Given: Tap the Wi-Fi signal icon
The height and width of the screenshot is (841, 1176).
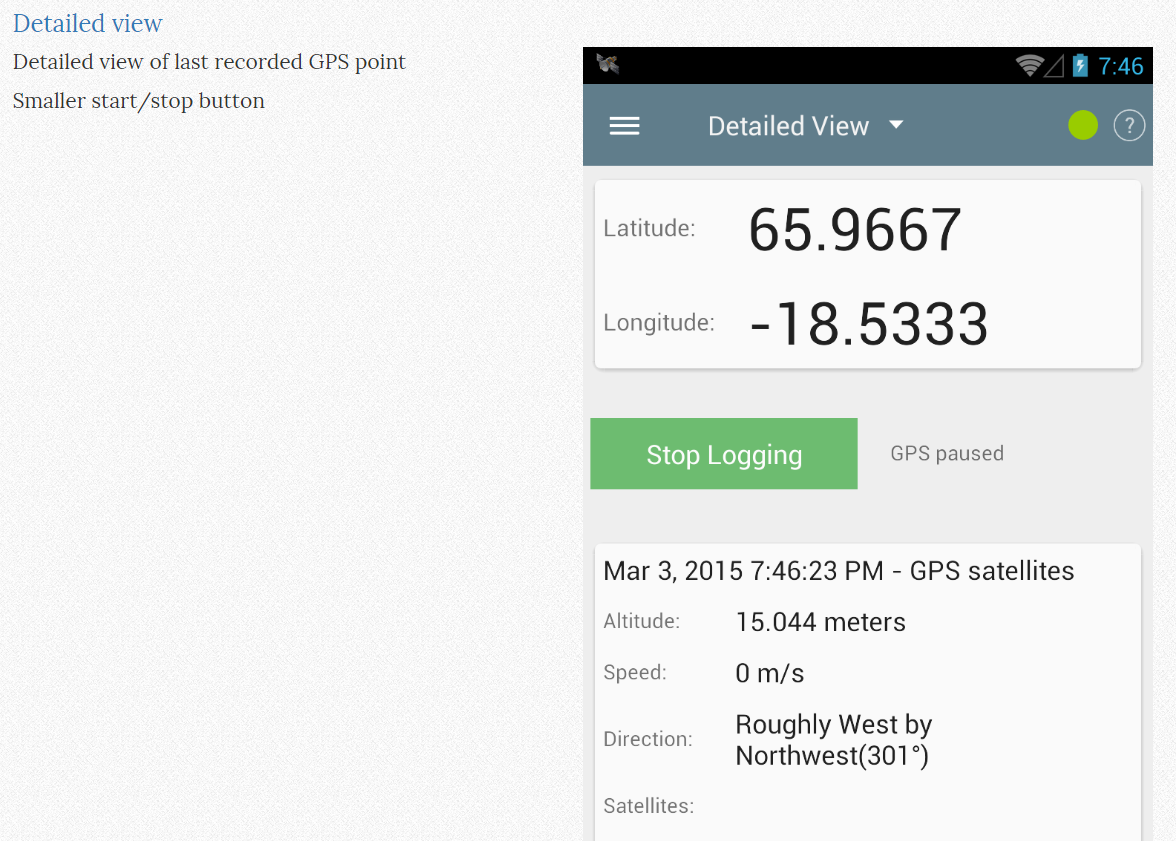Looking at the screenshot, I should (1028, 66).
